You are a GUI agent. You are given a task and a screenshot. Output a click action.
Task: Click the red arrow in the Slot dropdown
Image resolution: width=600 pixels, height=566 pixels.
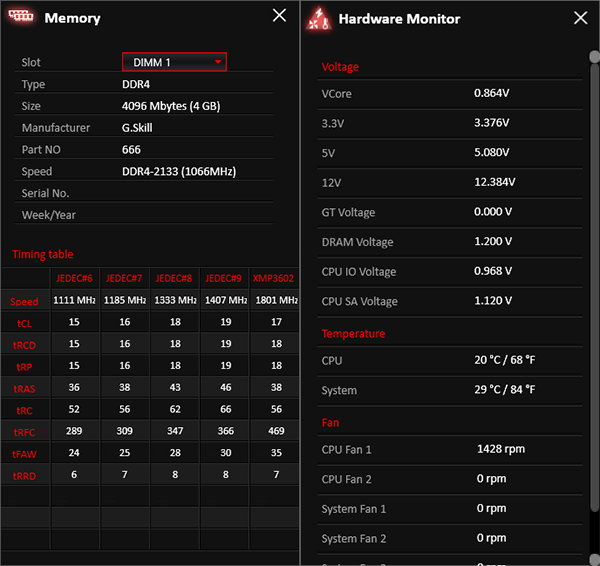[218, 62]
